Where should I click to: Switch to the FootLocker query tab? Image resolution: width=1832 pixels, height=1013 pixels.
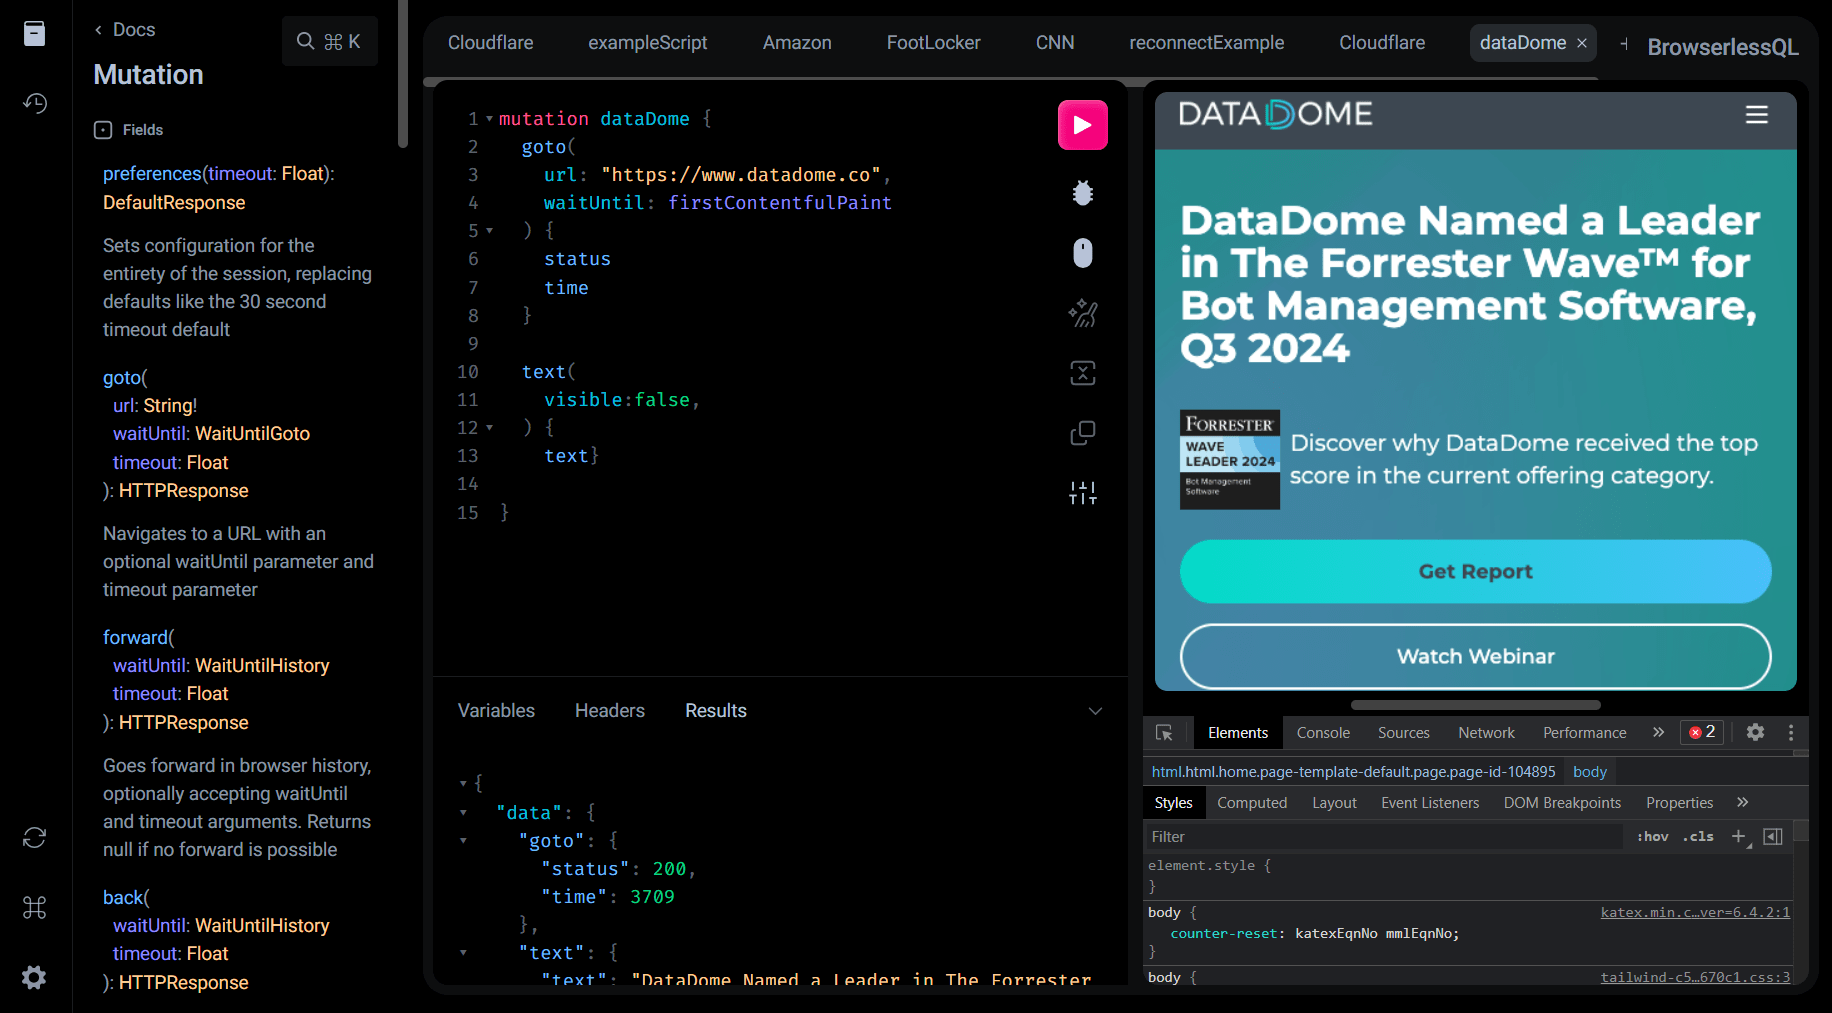tap(933, 43)
